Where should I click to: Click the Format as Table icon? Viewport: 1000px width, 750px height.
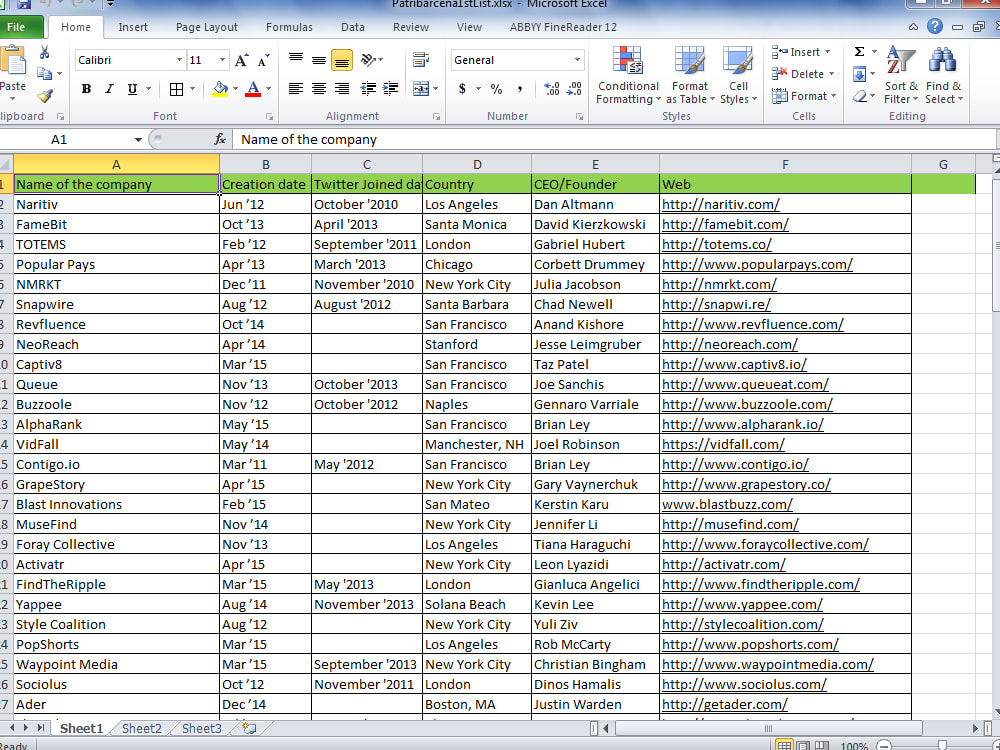pyautogui.click(x=689, y=75)
